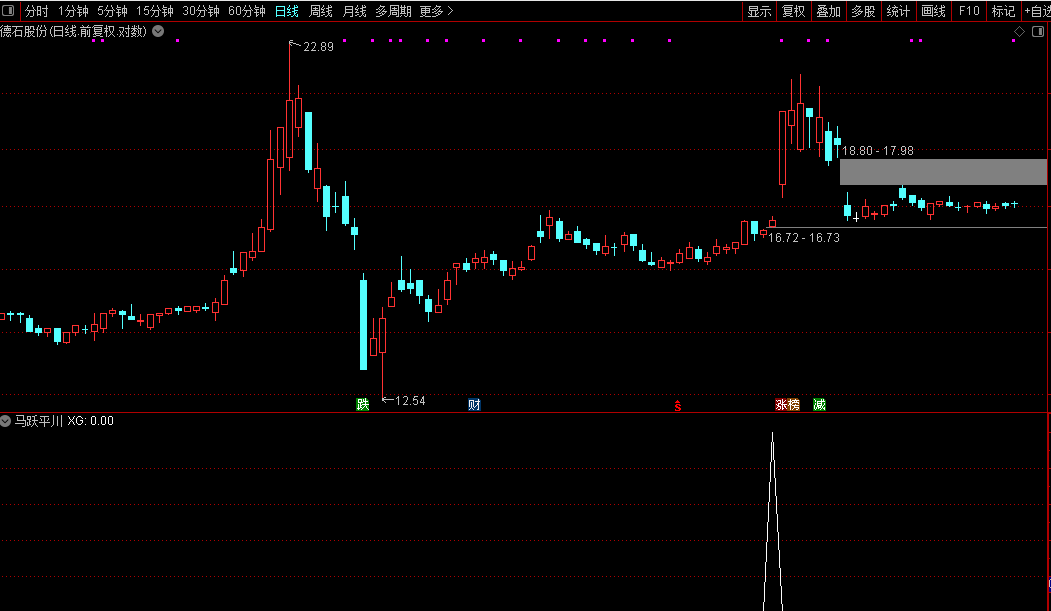Click the diamond icon near the chart corner

[x=1019, y=31]
